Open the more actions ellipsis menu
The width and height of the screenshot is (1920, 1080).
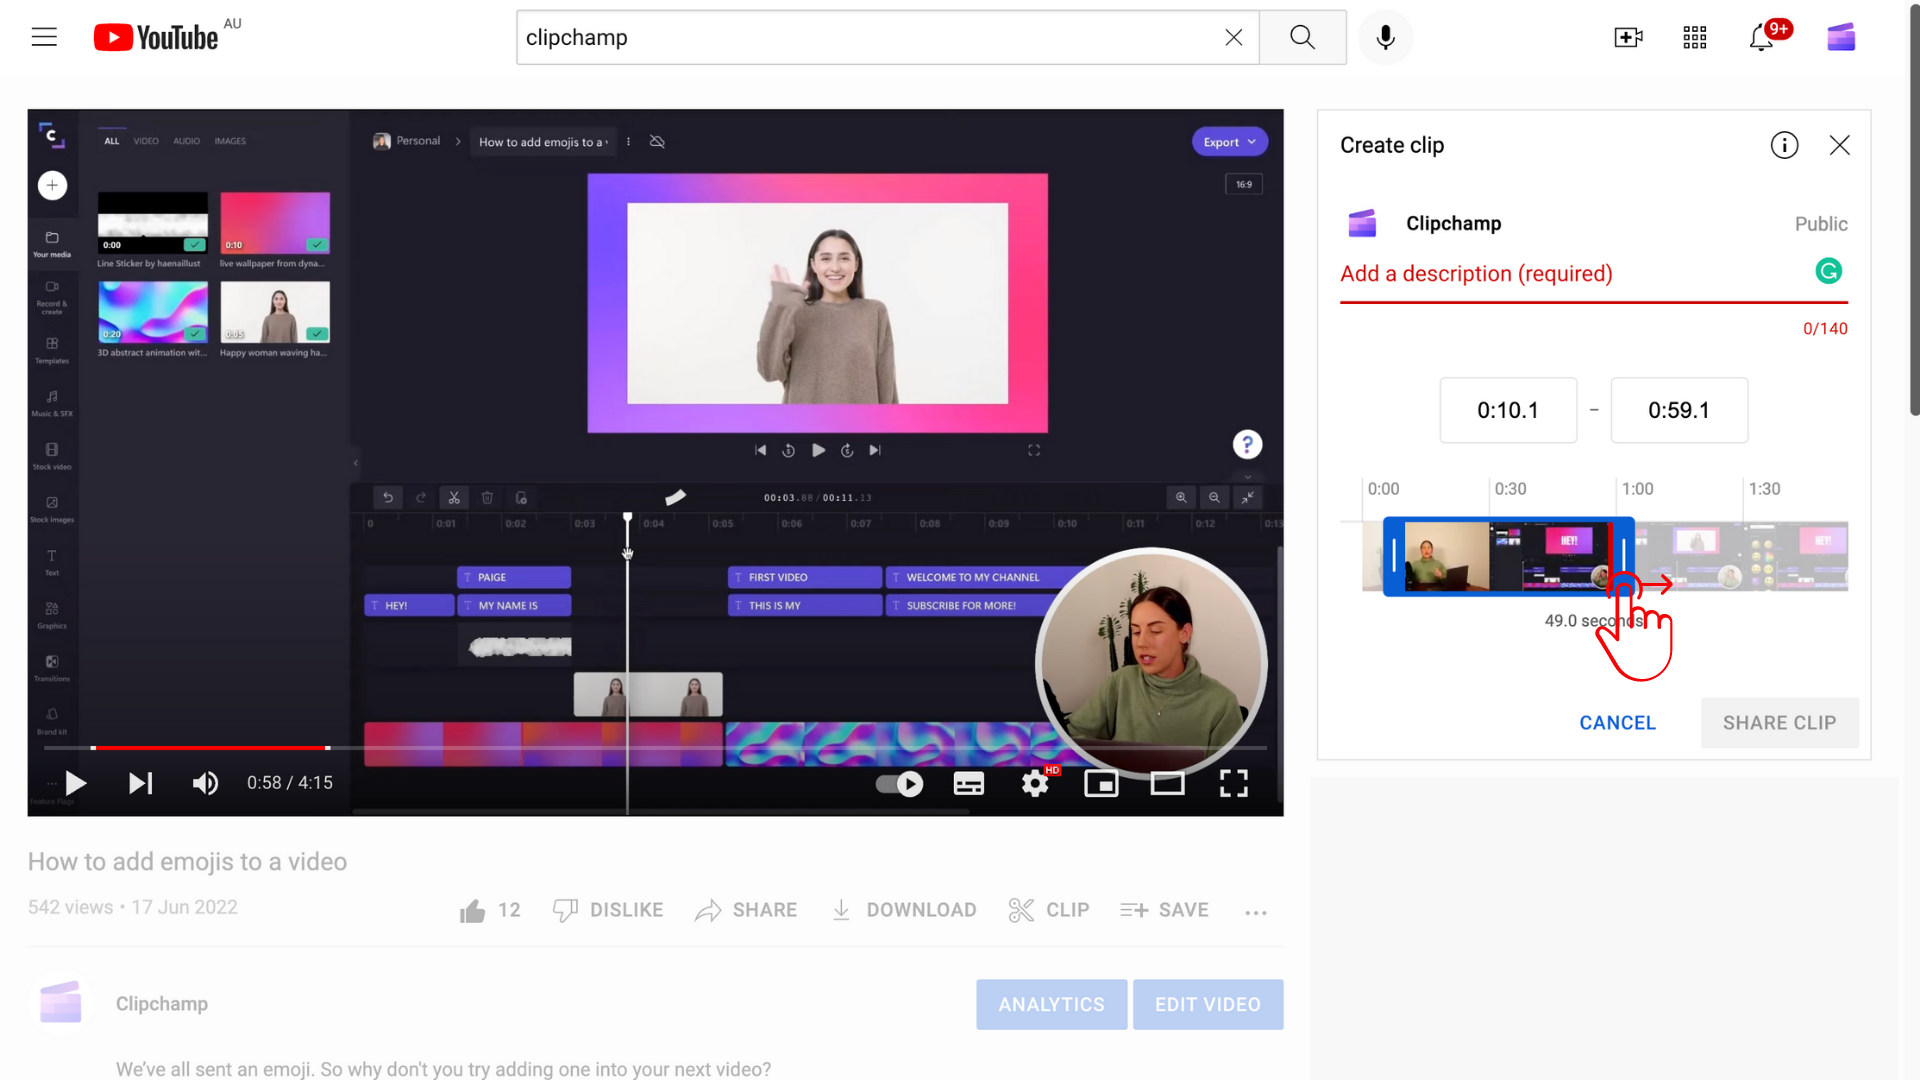point(1256,912)
